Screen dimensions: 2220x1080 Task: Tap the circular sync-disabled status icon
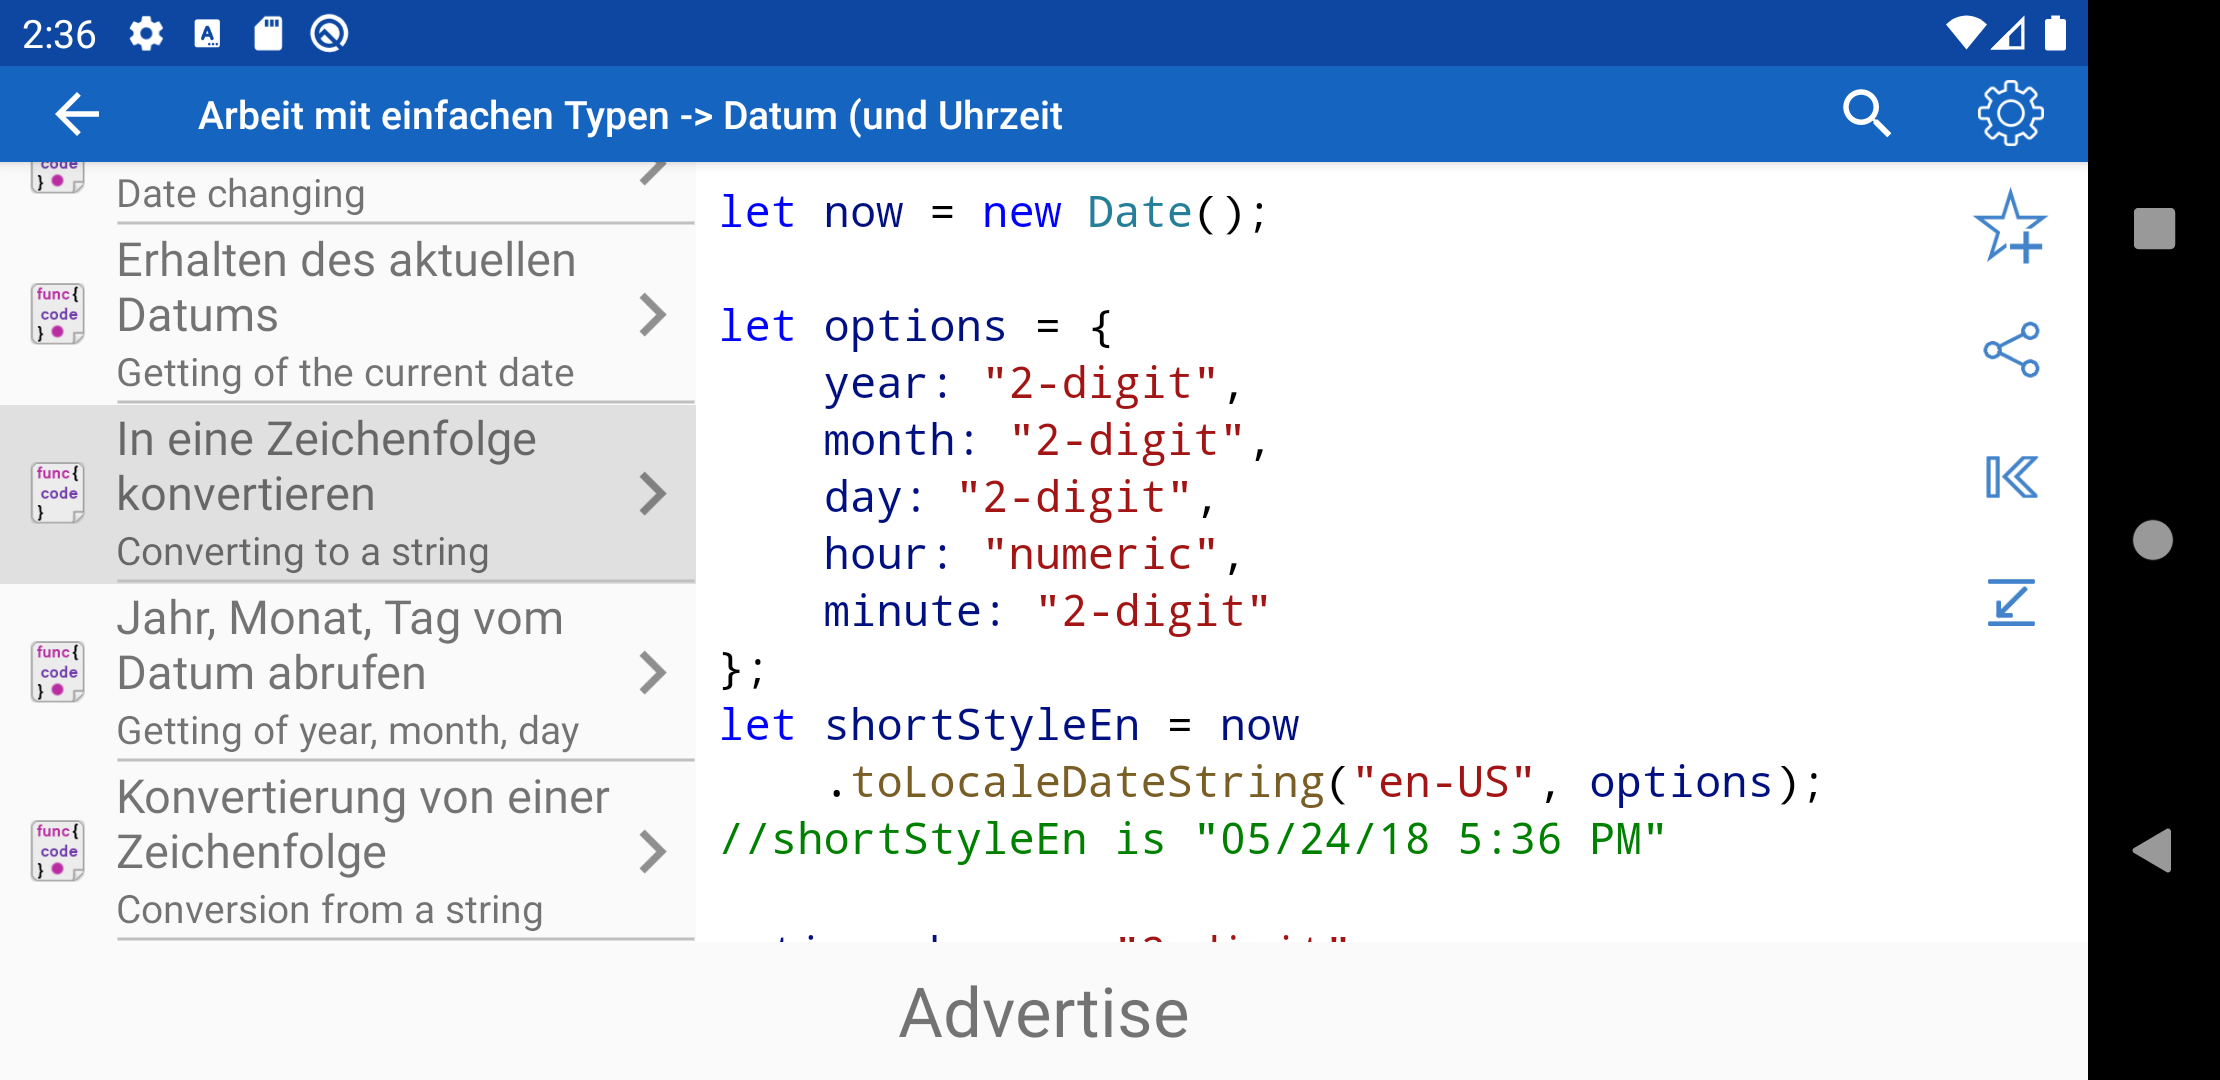click(329, 34)
